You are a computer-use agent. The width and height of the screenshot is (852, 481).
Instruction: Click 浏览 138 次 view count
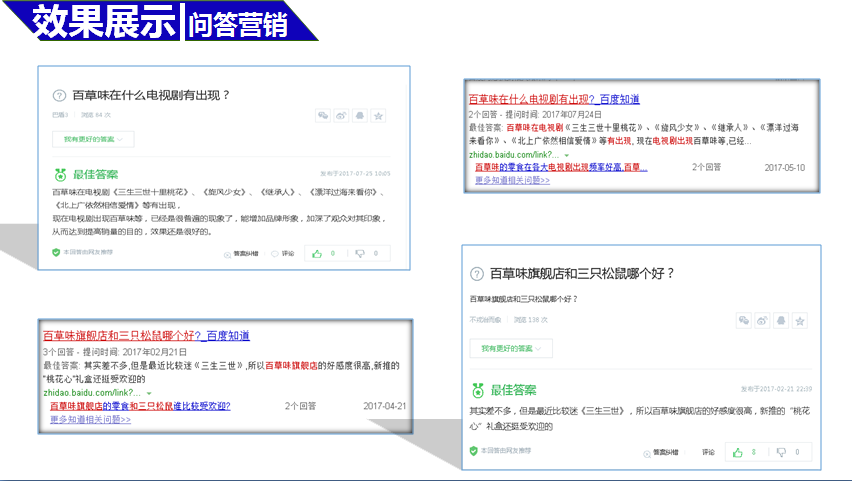531,320
